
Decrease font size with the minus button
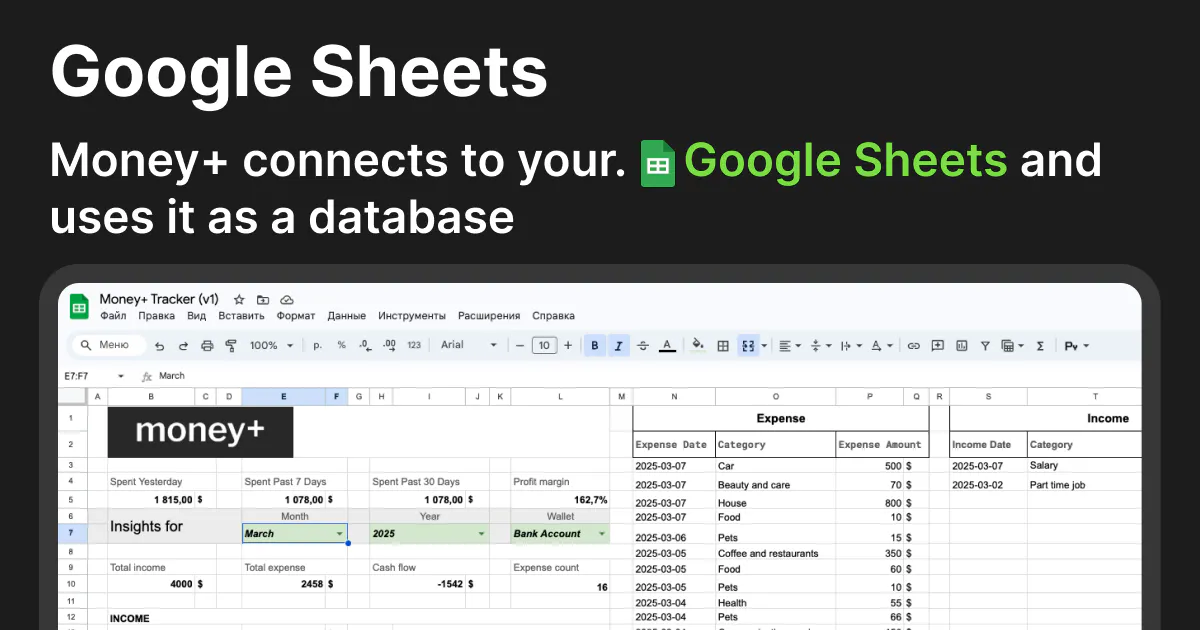(x=519, y=345)
